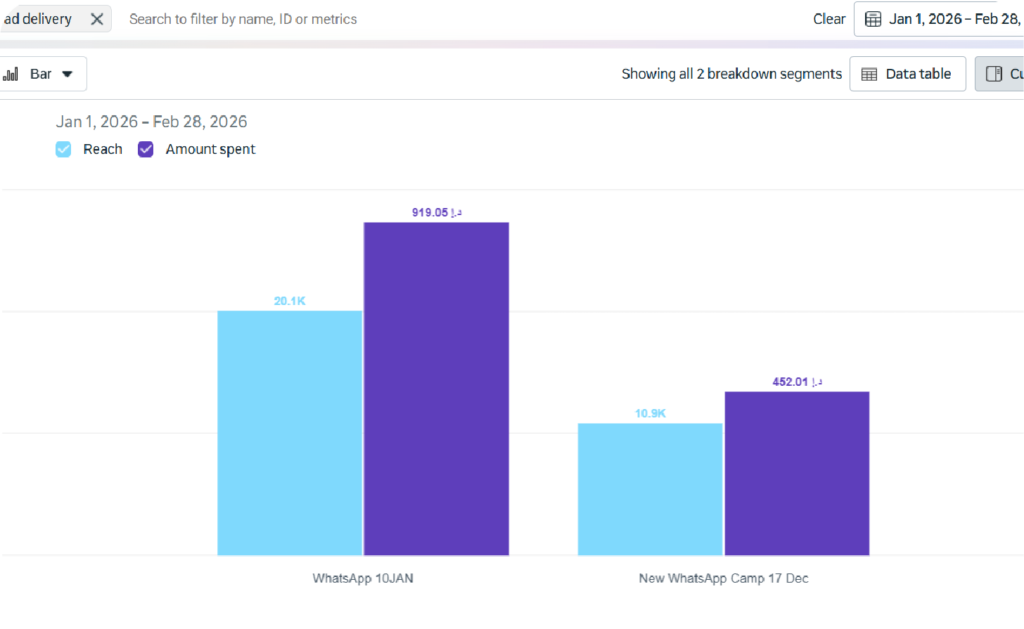Expand the Bar chart type dropdown arrow
This screenshot has height=629, width=1024.
[x=67, y=74]
